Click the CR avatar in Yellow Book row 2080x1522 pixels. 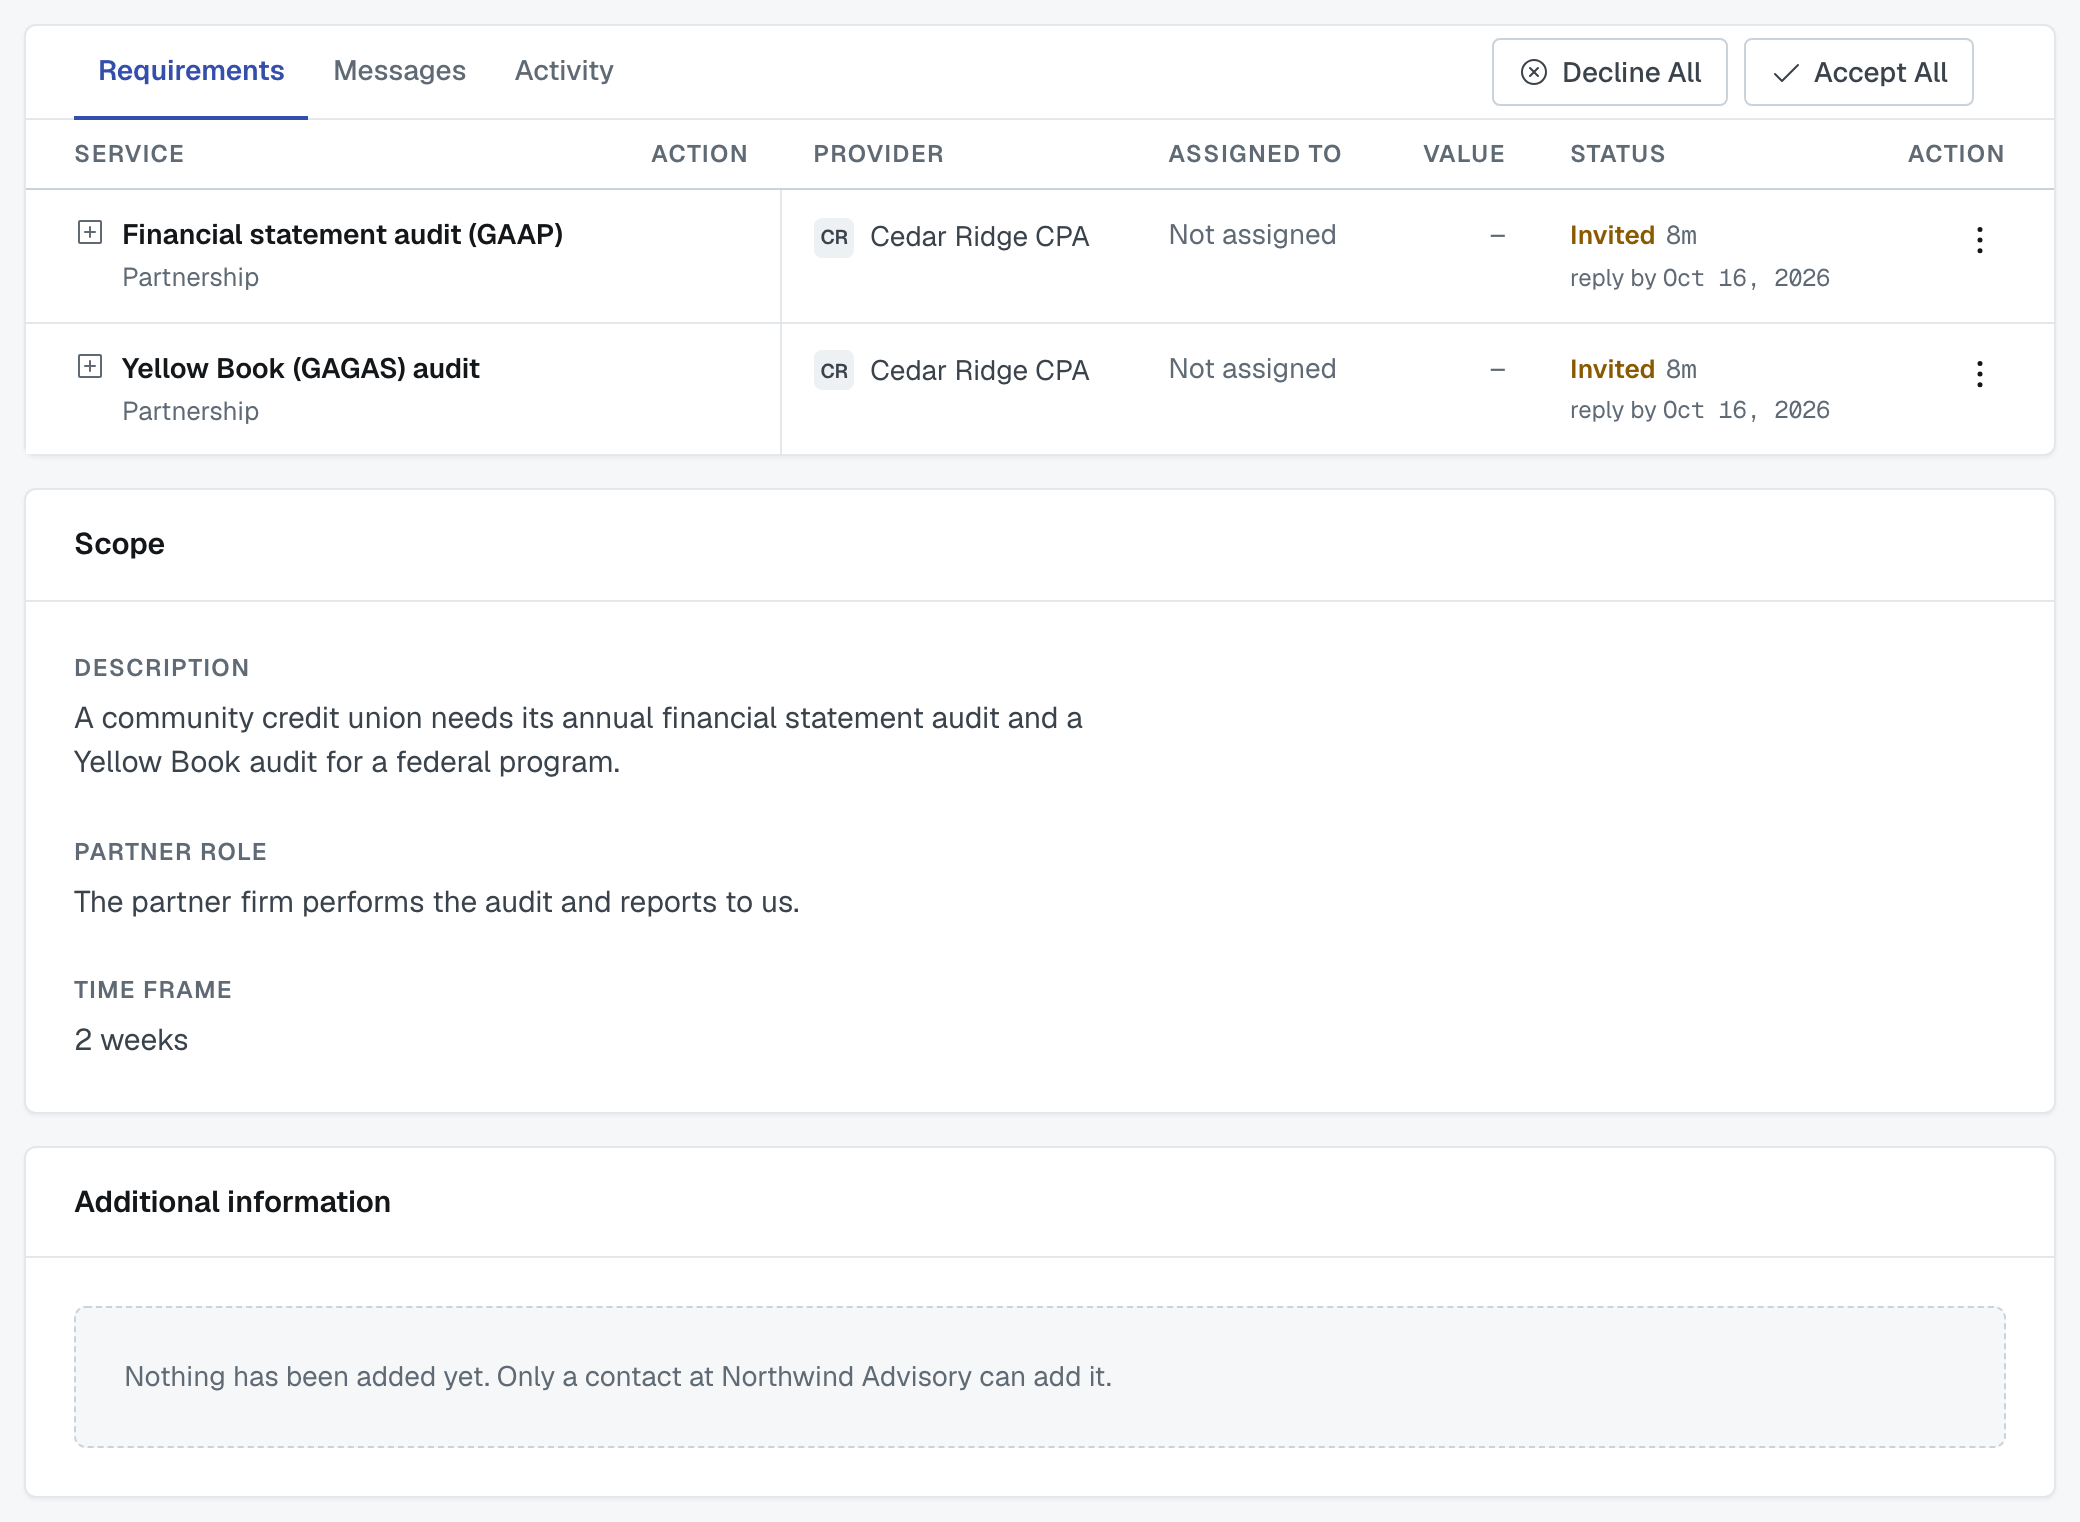pos(834,371)
